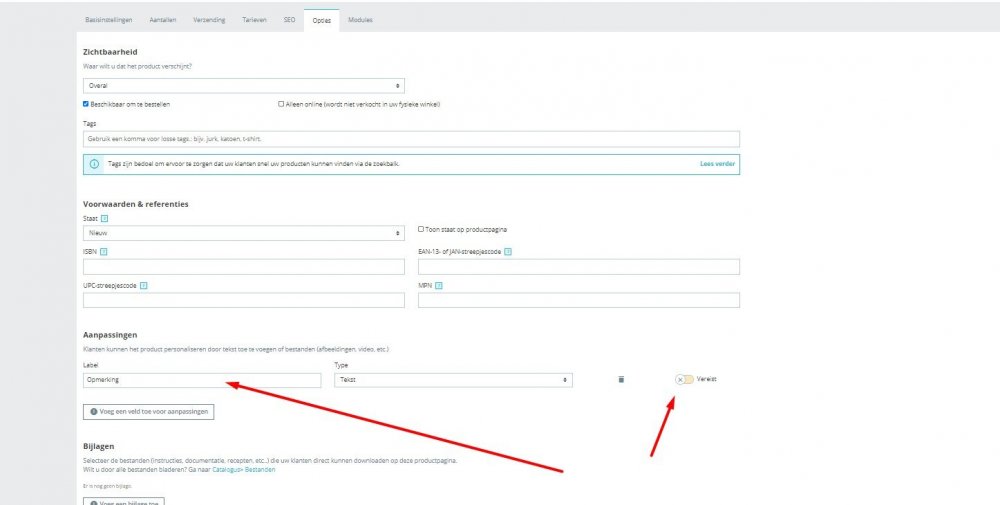Image resolution: width=1000 pixels, height=505 pixels.
Task: Click the help icon next to Staat
Action: tap(105, 218)
